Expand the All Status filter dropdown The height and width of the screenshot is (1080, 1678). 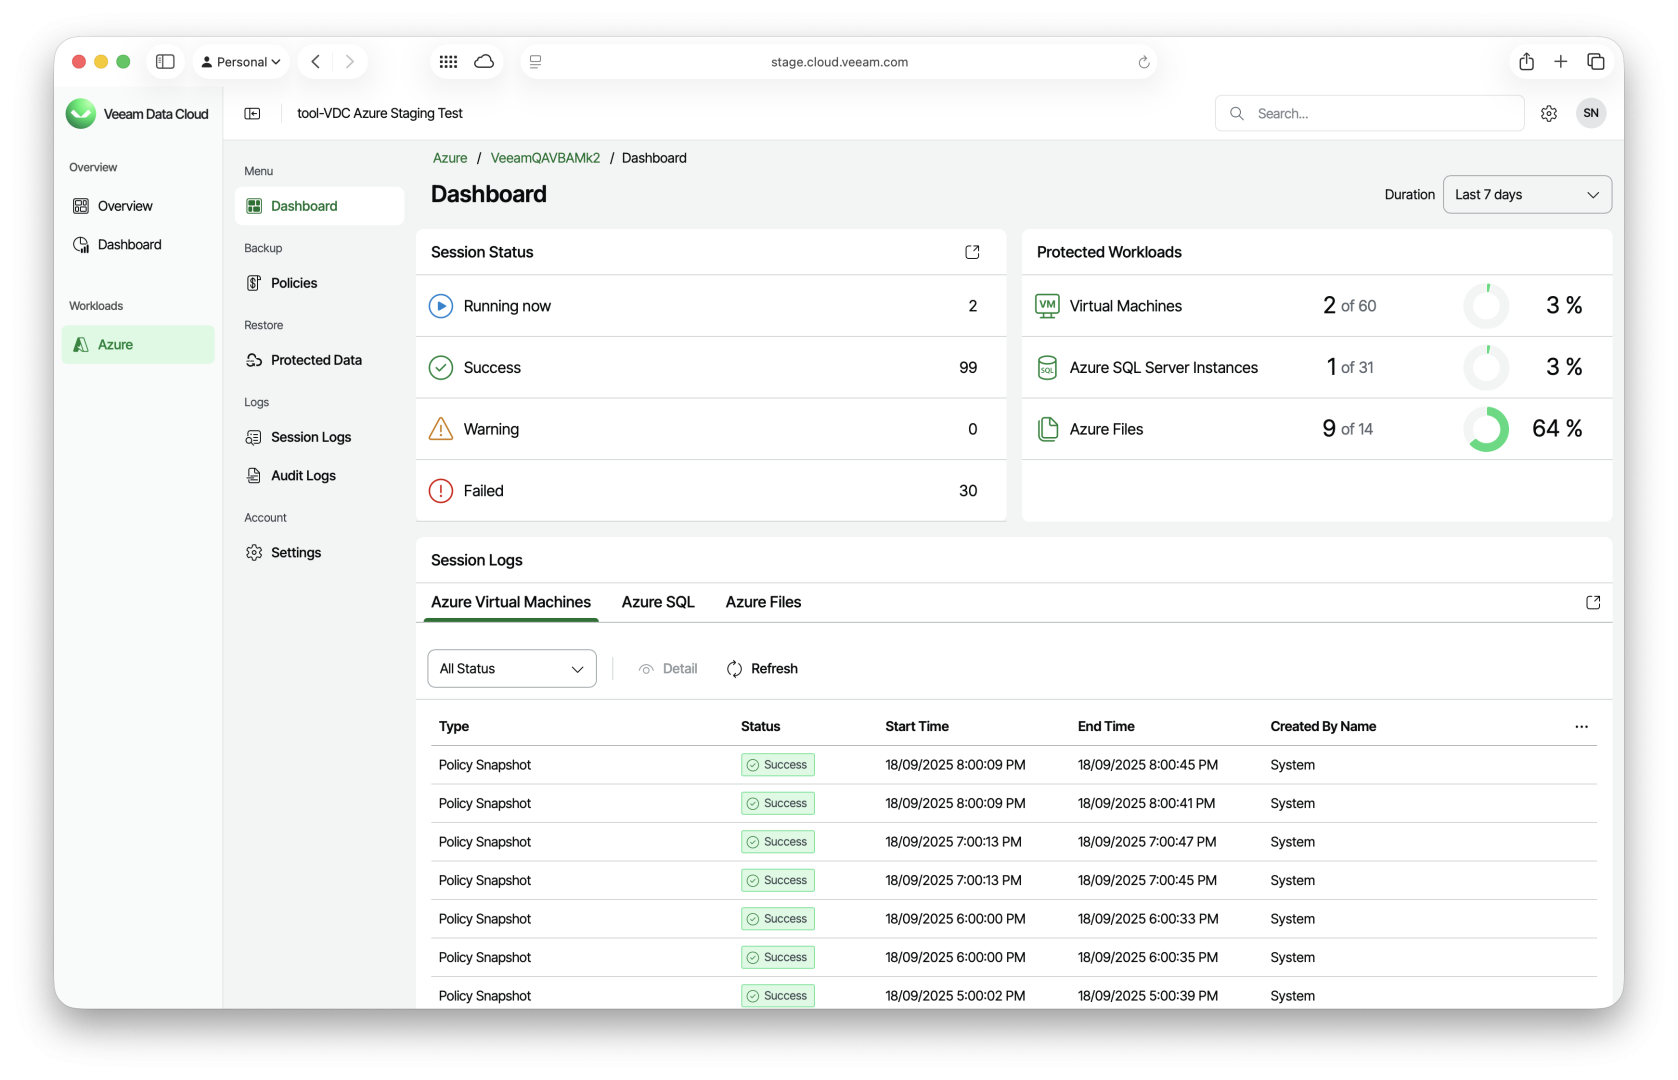pos(512,669)
